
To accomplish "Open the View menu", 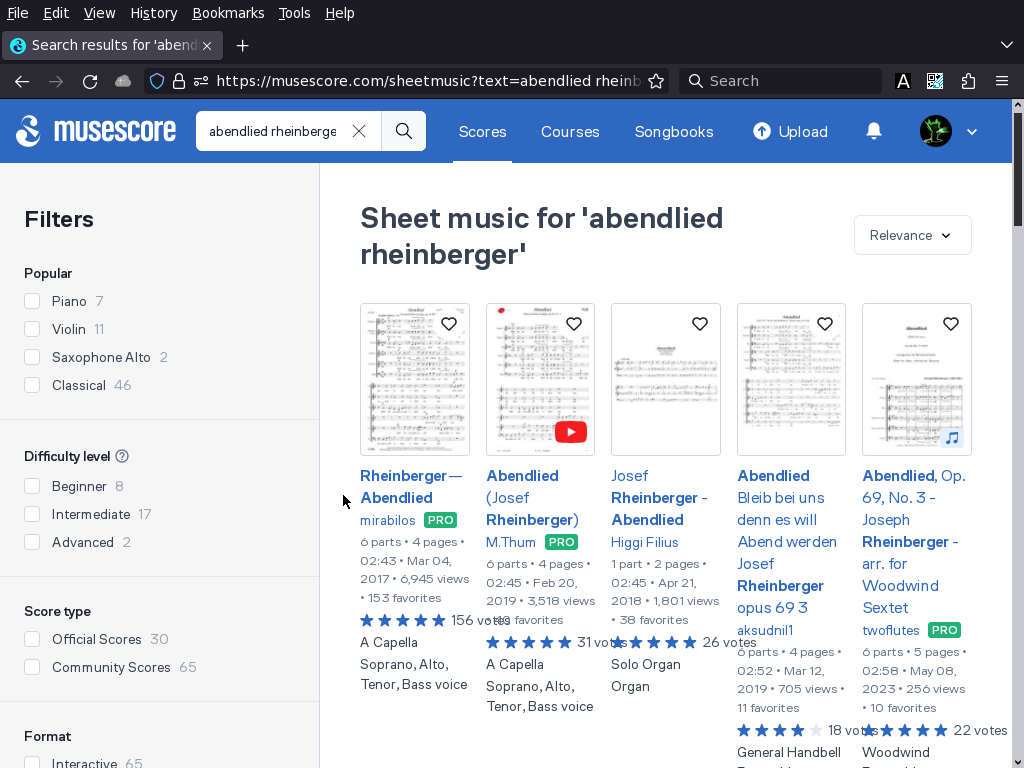I will click(99, 13).
